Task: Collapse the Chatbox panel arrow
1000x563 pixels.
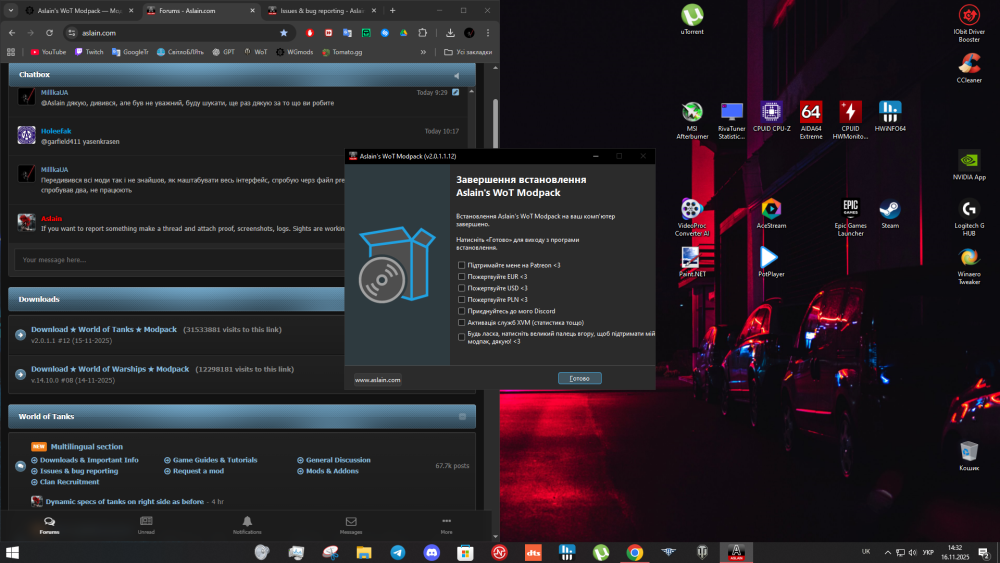Action: tap(457, 75)
